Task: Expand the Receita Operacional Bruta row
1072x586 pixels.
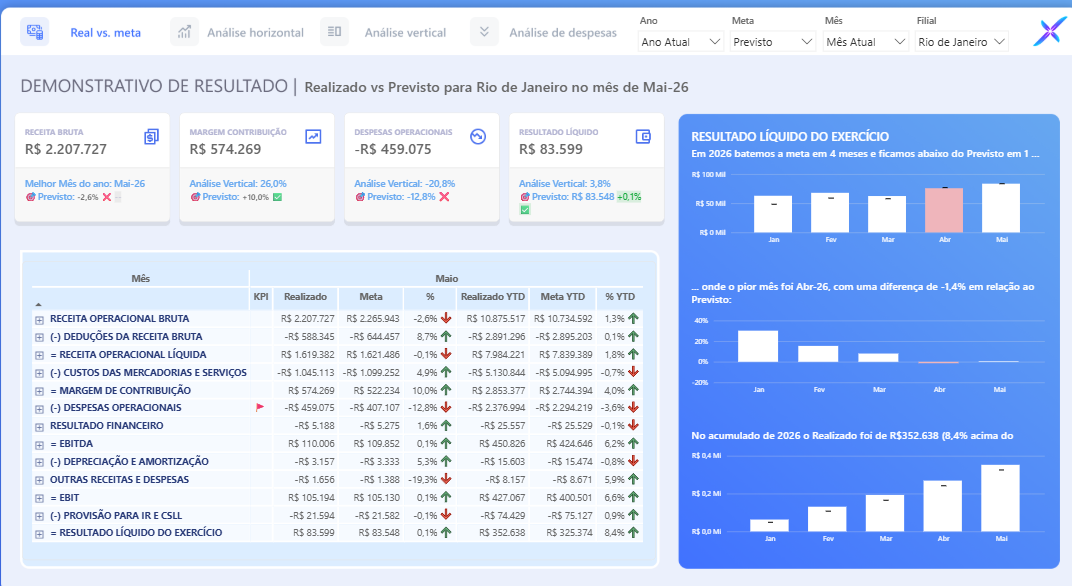Action: coord(39,319)
